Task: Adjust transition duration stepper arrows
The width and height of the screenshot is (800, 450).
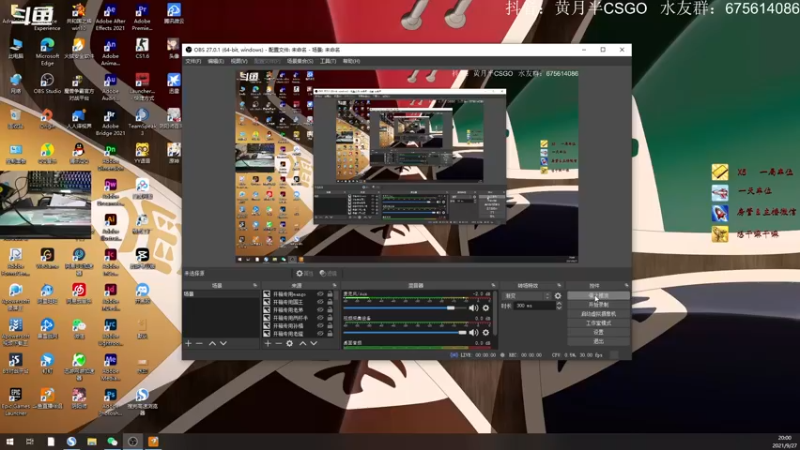Action: pos(559,306)
